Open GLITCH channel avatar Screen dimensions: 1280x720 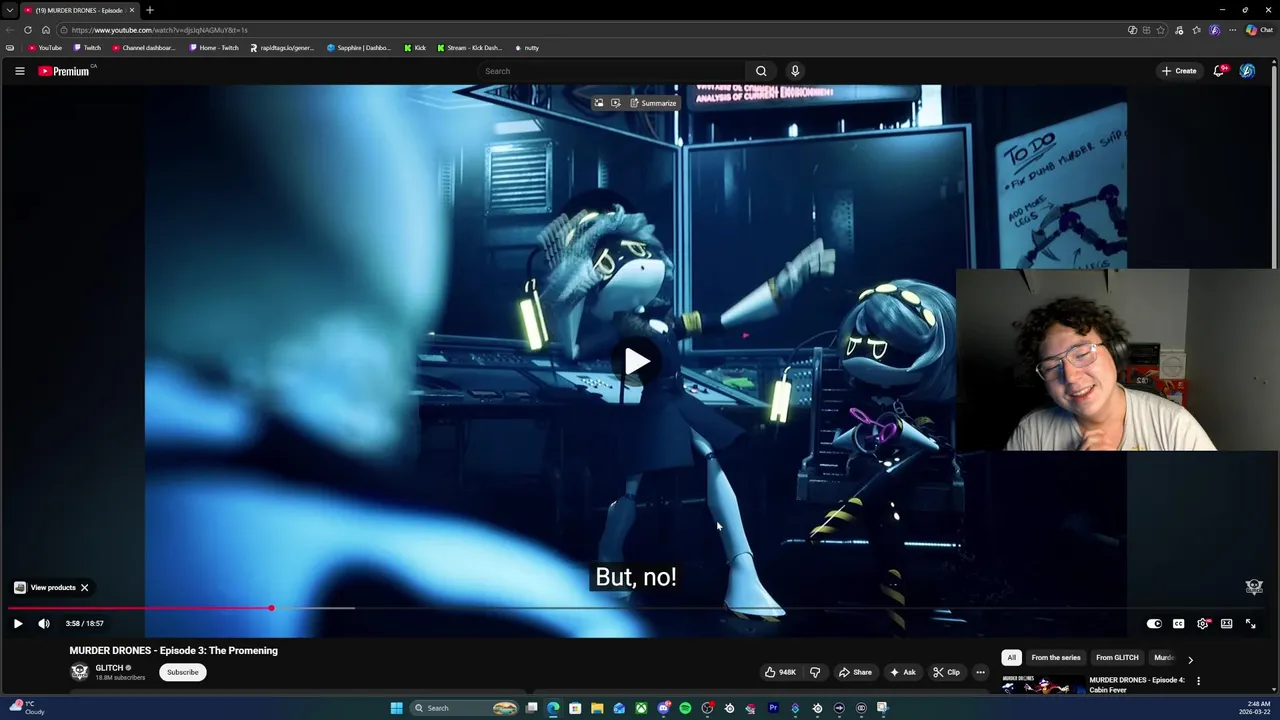79,672
